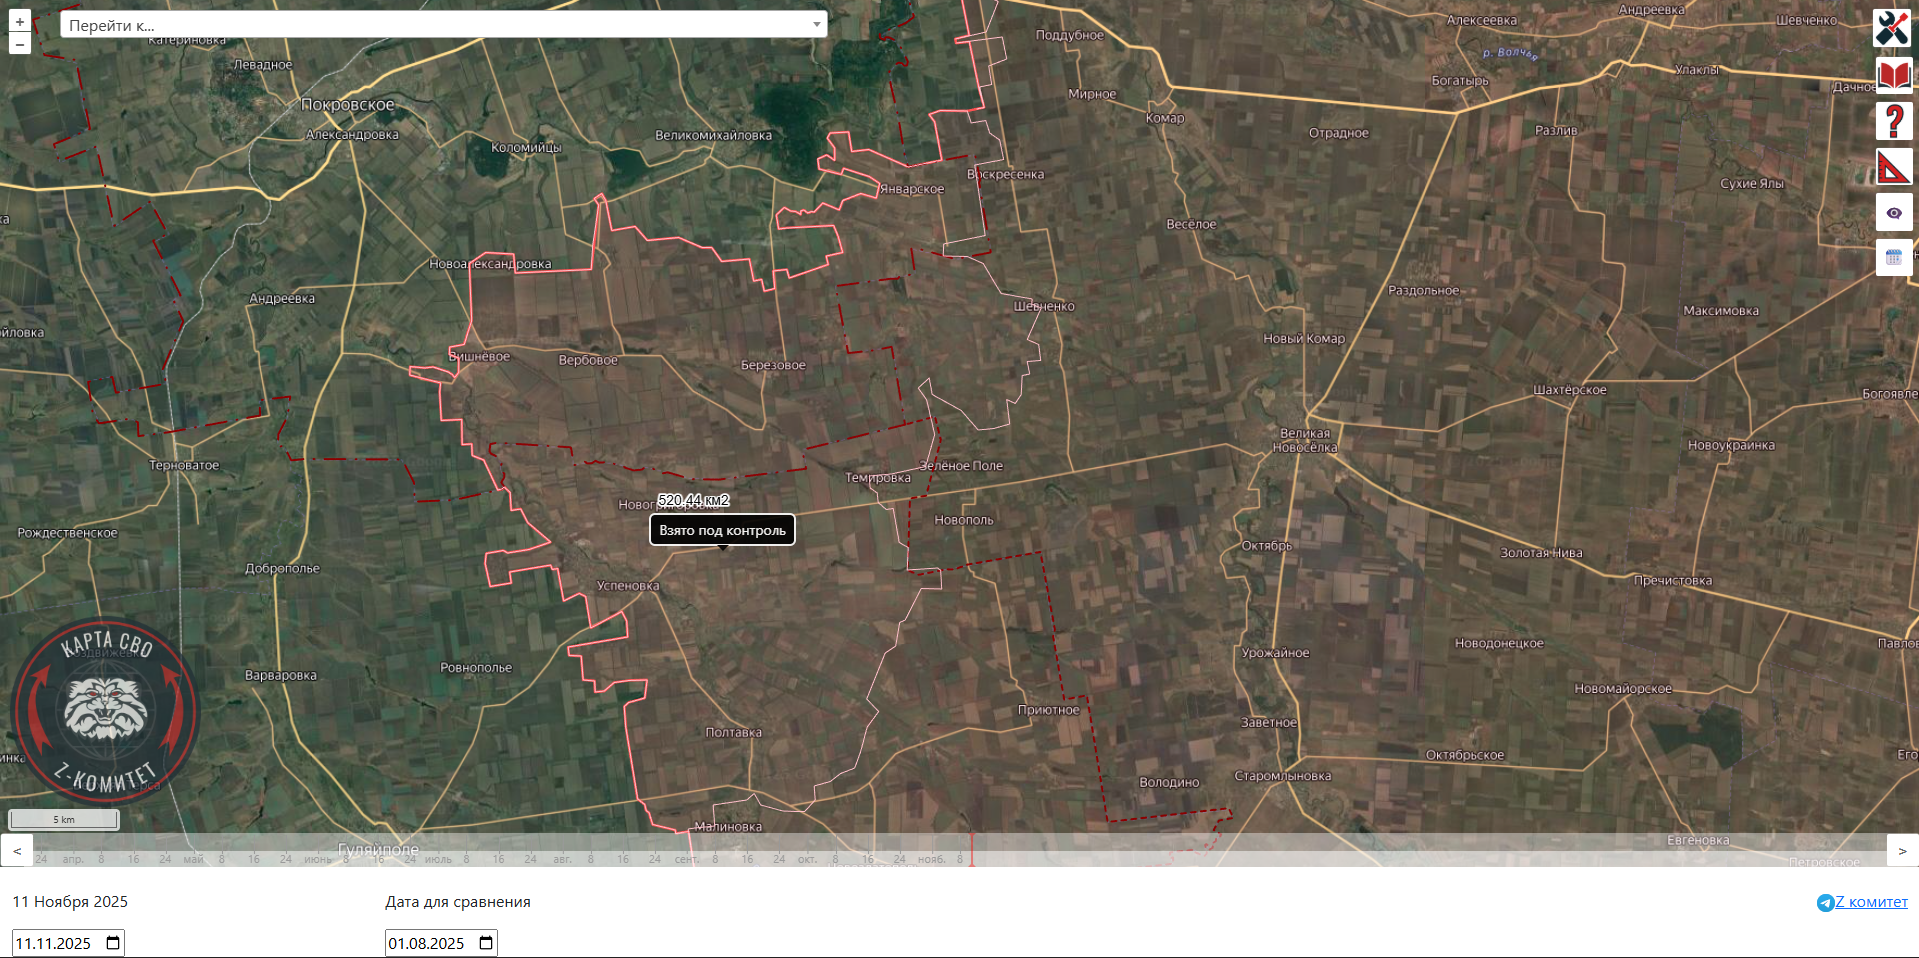The height and width of the screenshot is (958, 1919).
Task: Open date picker icon for 01.08.2025 comparison field
Action: [486, 943]
